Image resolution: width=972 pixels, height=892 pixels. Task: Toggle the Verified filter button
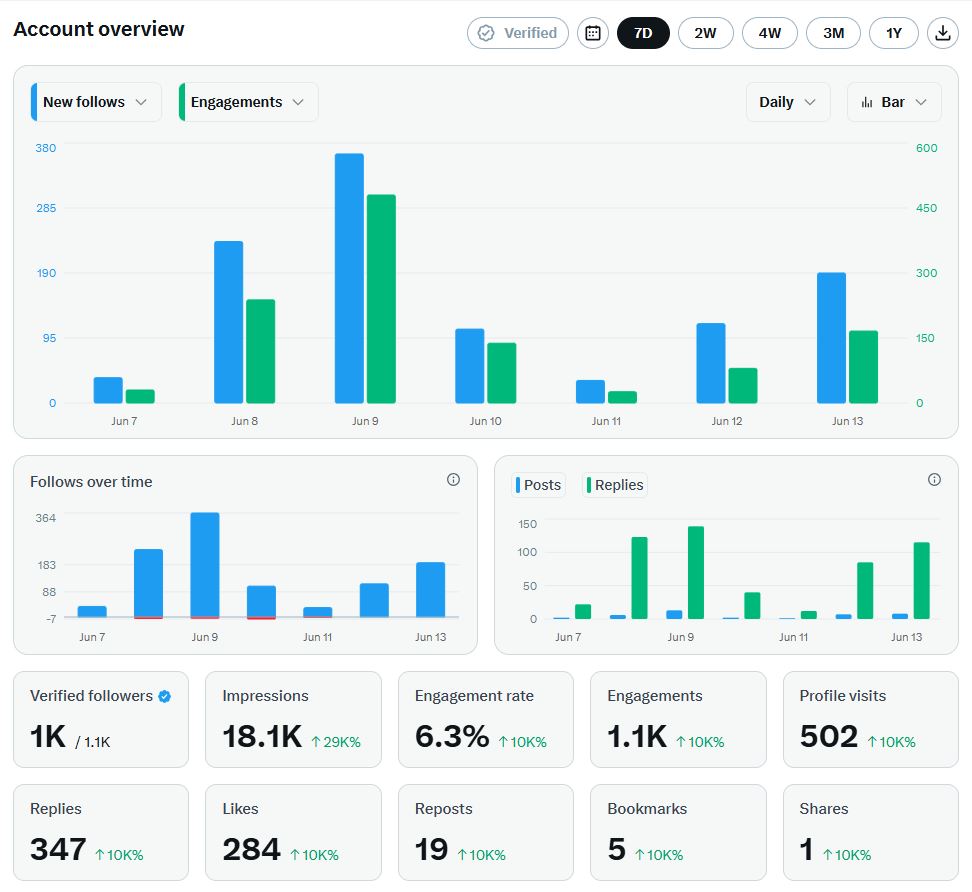(518, 33)
